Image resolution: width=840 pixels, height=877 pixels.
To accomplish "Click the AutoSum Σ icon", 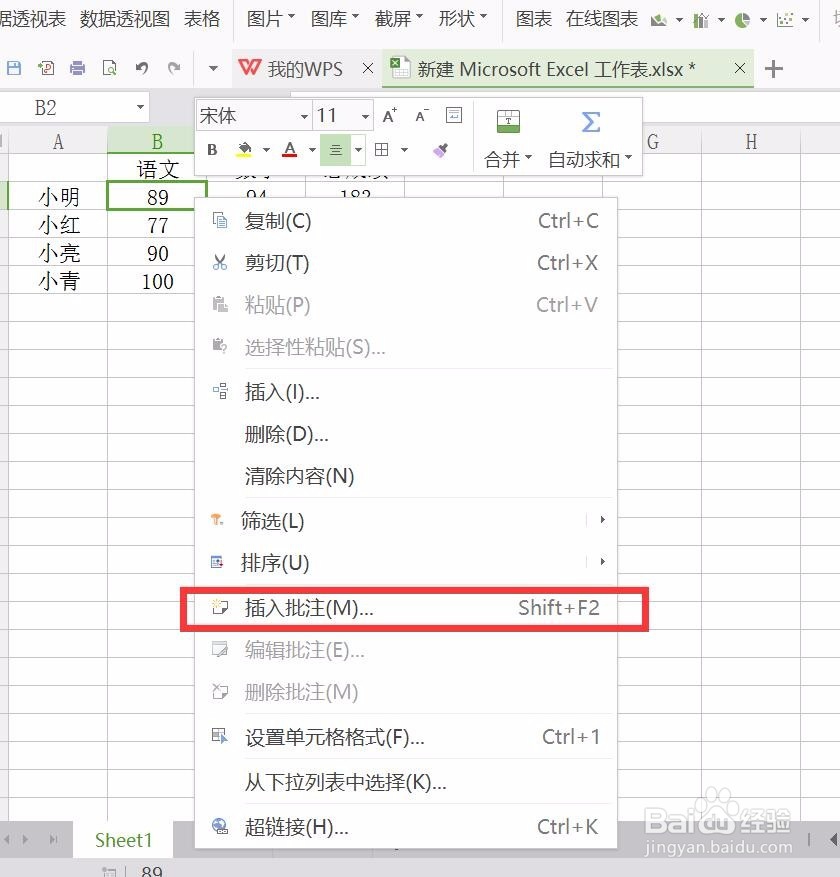I will tap(590, 120).
